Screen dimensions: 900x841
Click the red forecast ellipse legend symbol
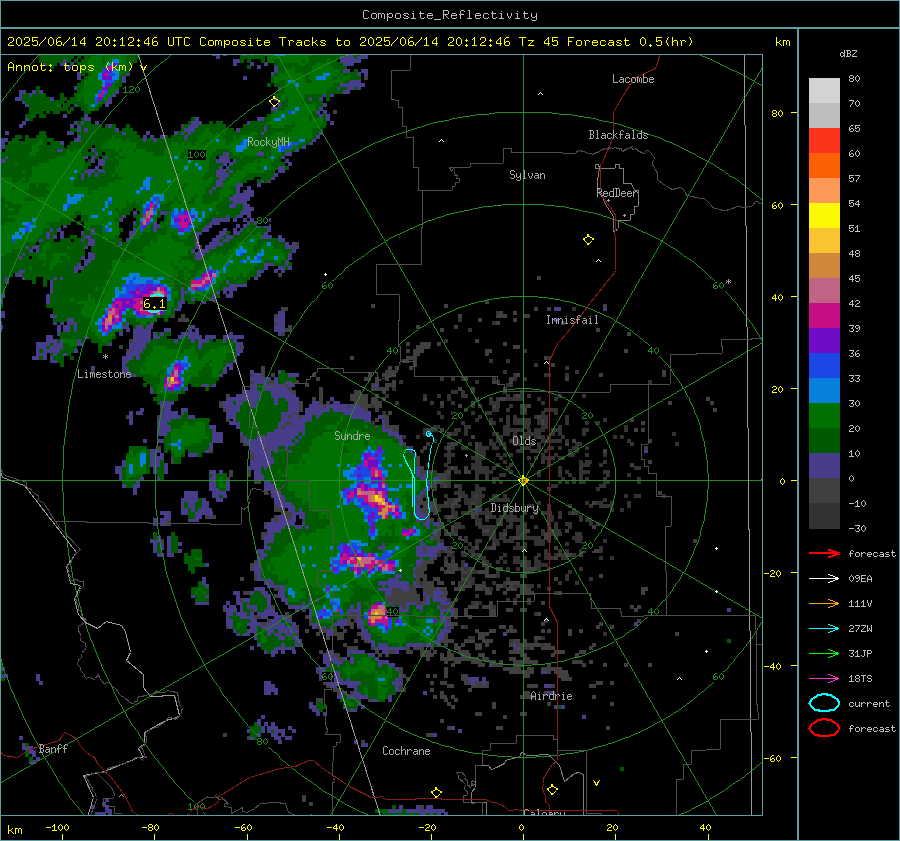coord(824,728)
